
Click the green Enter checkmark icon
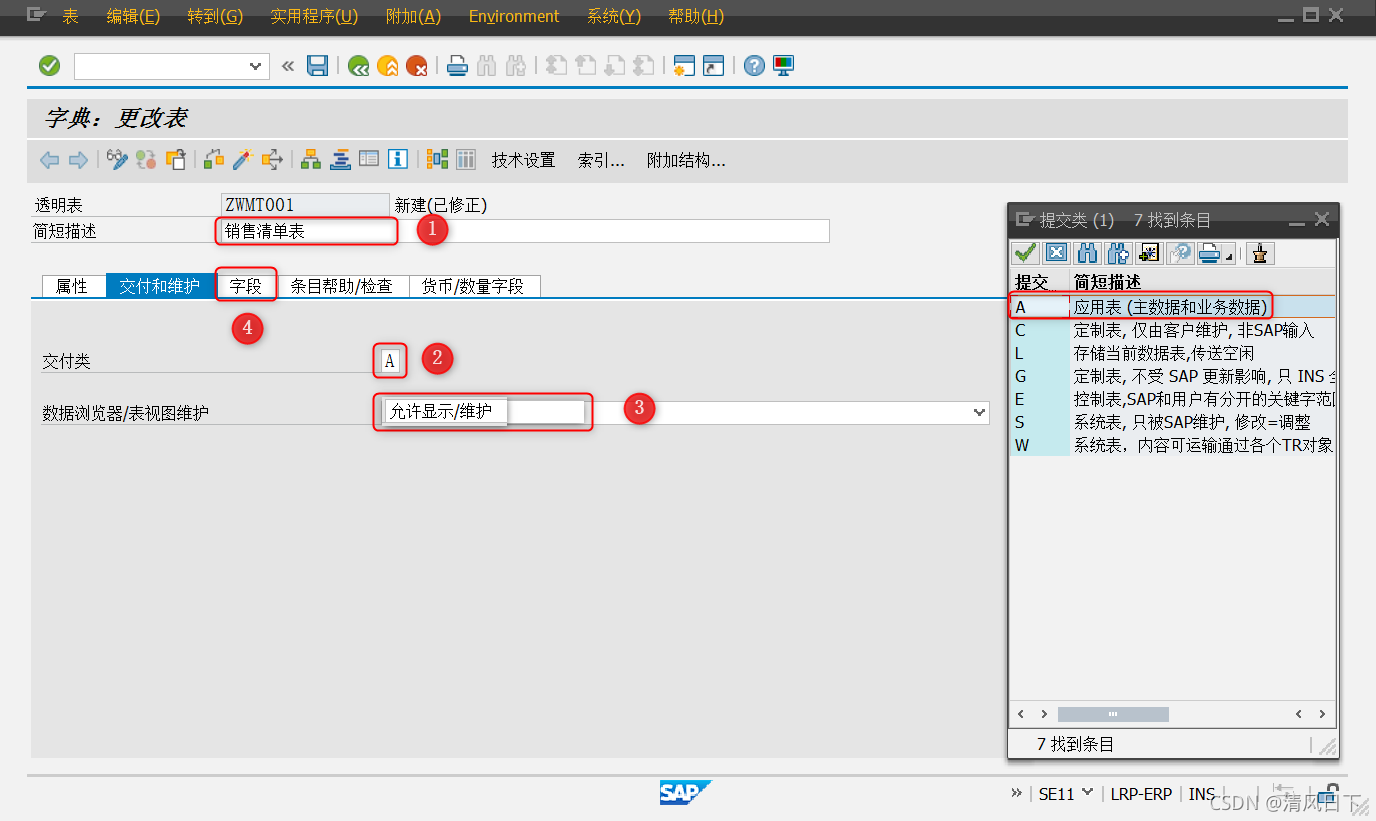tap(49, 66)
